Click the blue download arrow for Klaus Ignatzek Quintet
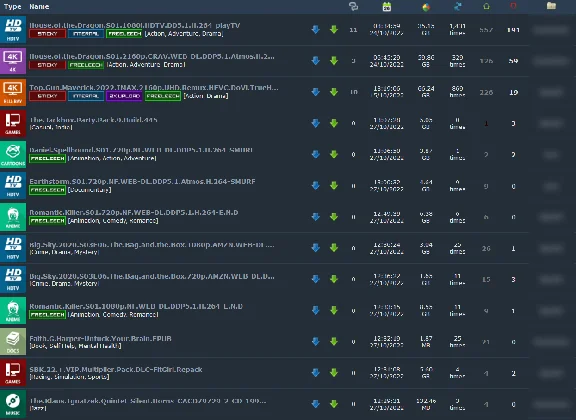 [316, 404]
